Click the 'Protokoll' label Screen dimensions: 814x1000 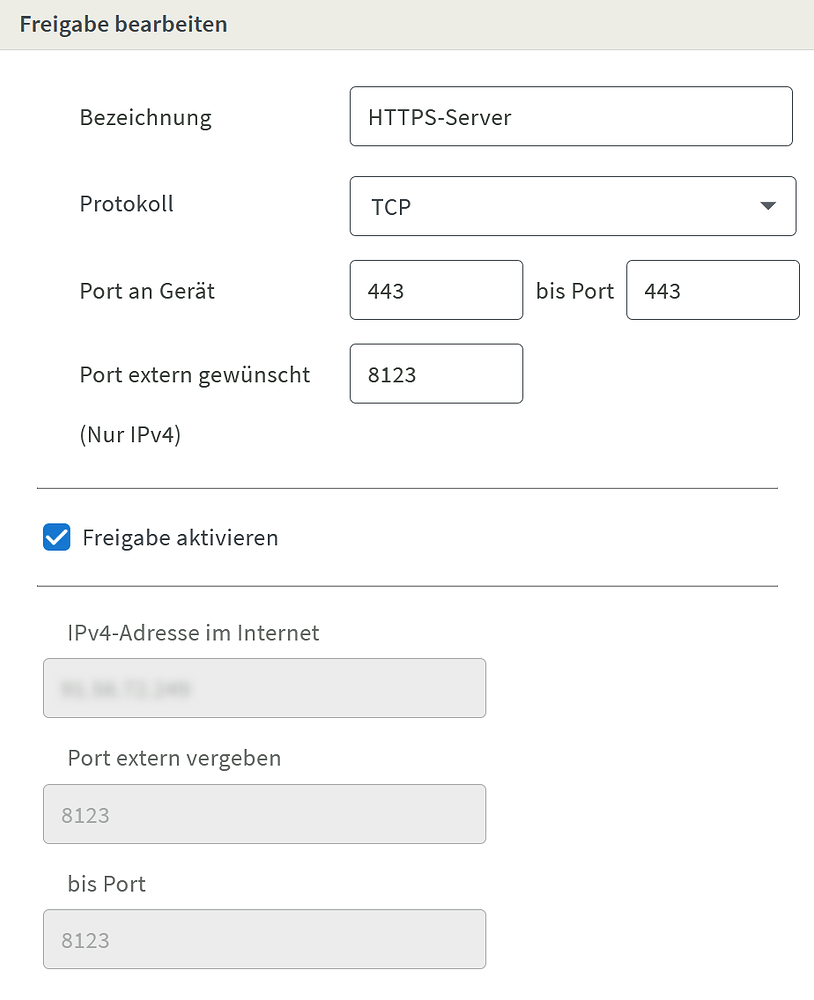(127, 204)
